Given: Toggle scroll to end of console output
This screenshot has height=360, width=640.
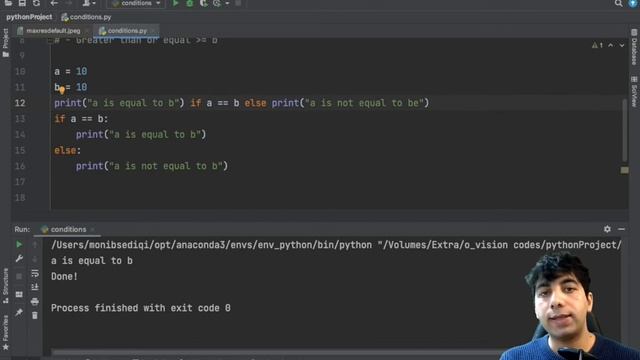Looking at the screenshot, I should tap(35, 287).
